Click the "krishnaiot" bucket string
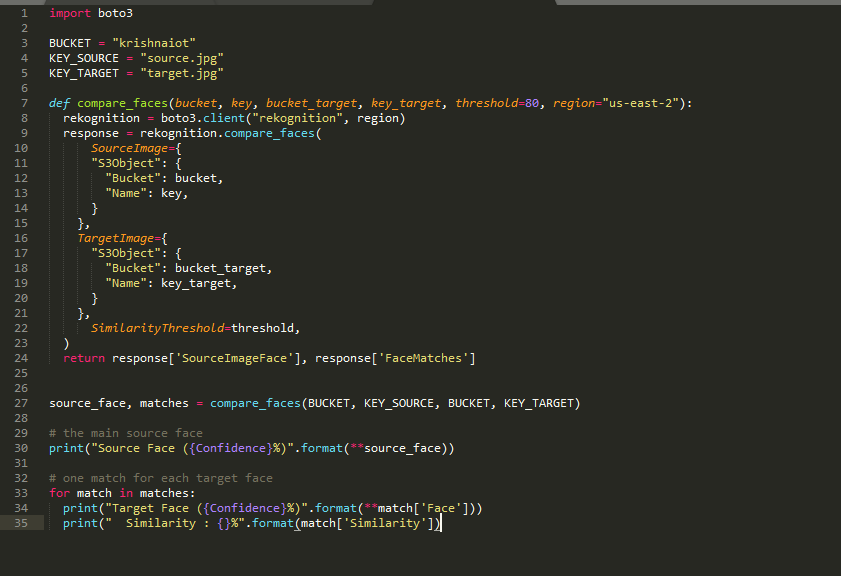Image resolution: width=841 pixels, height=576 pixels. (154, 43)
